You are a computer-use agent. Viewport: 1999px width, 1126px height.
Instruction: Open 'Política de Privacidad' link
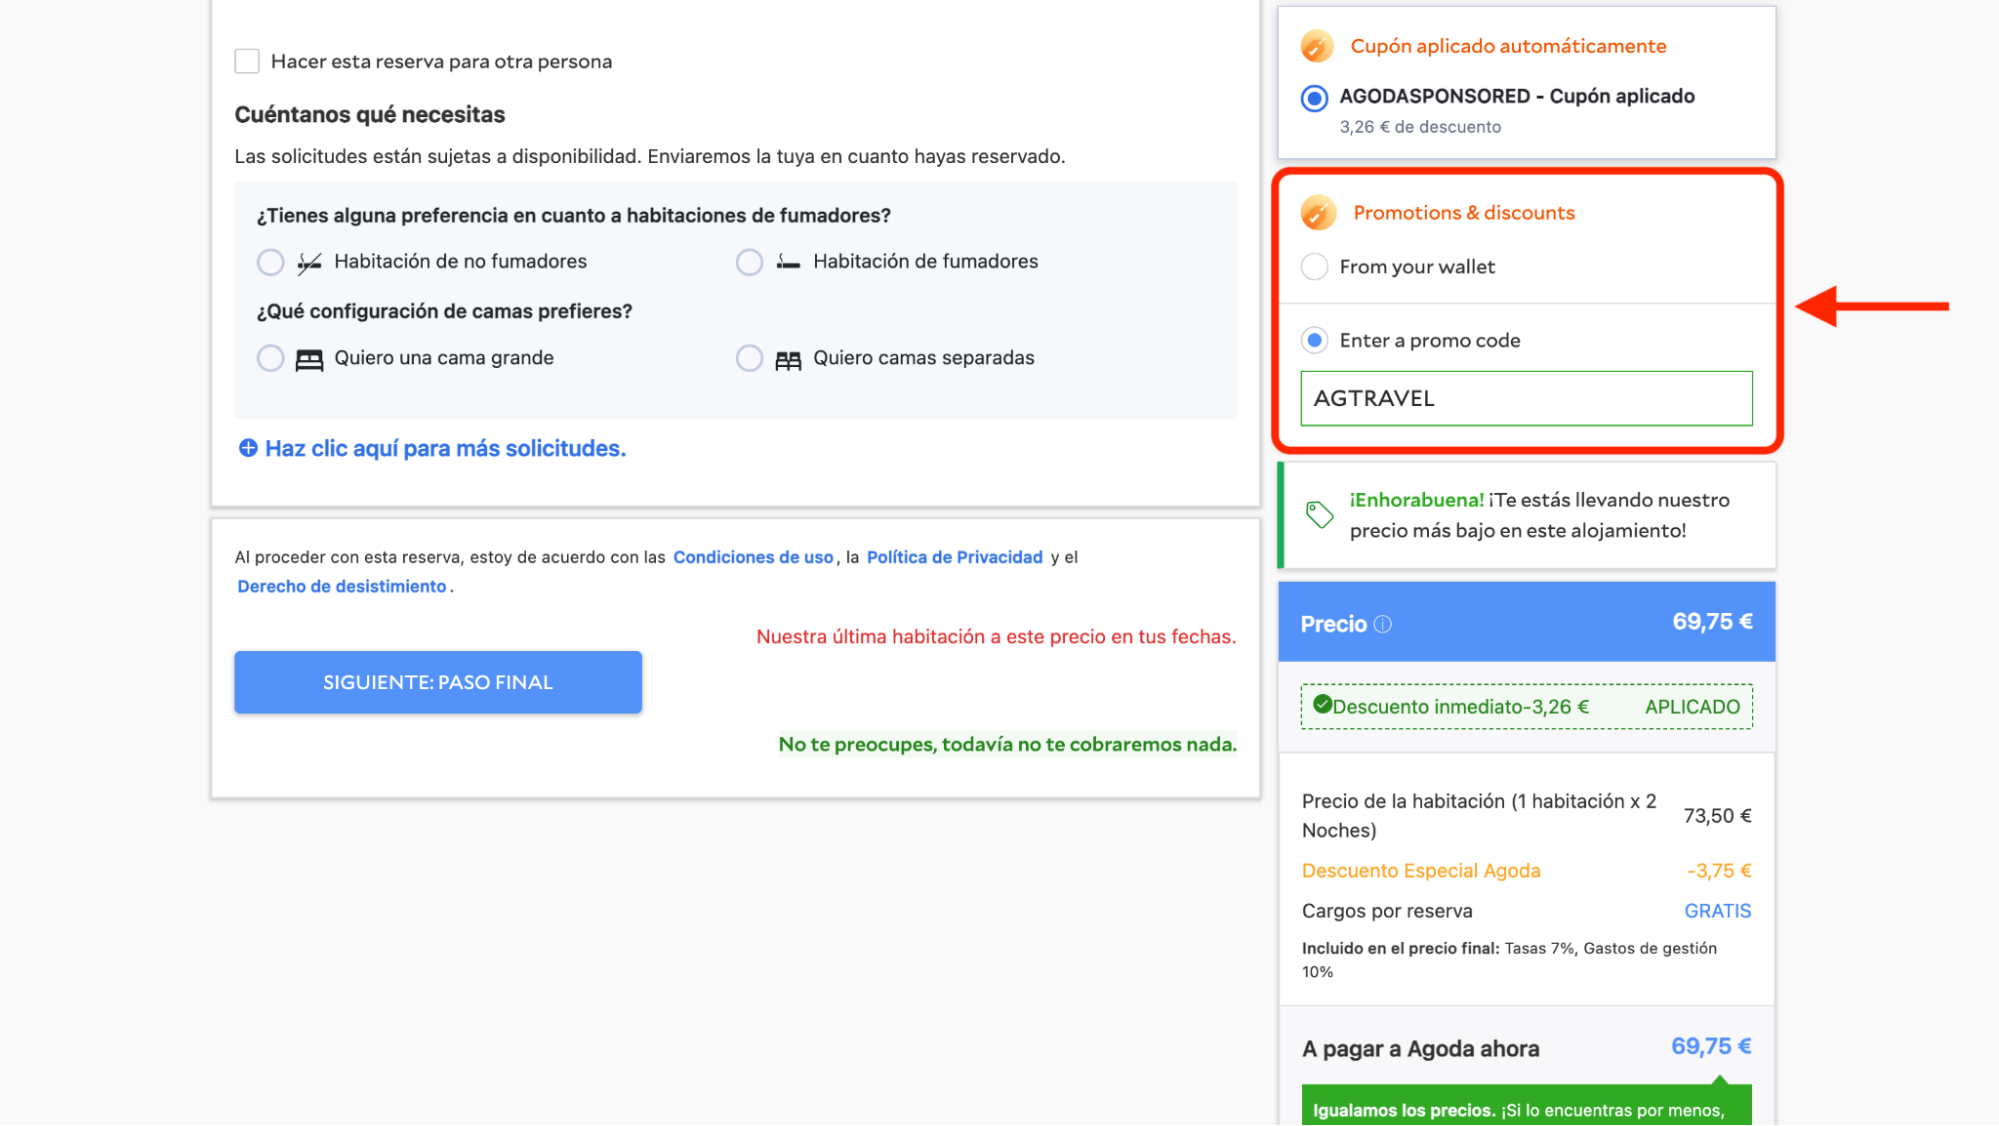tap(954, 557)
